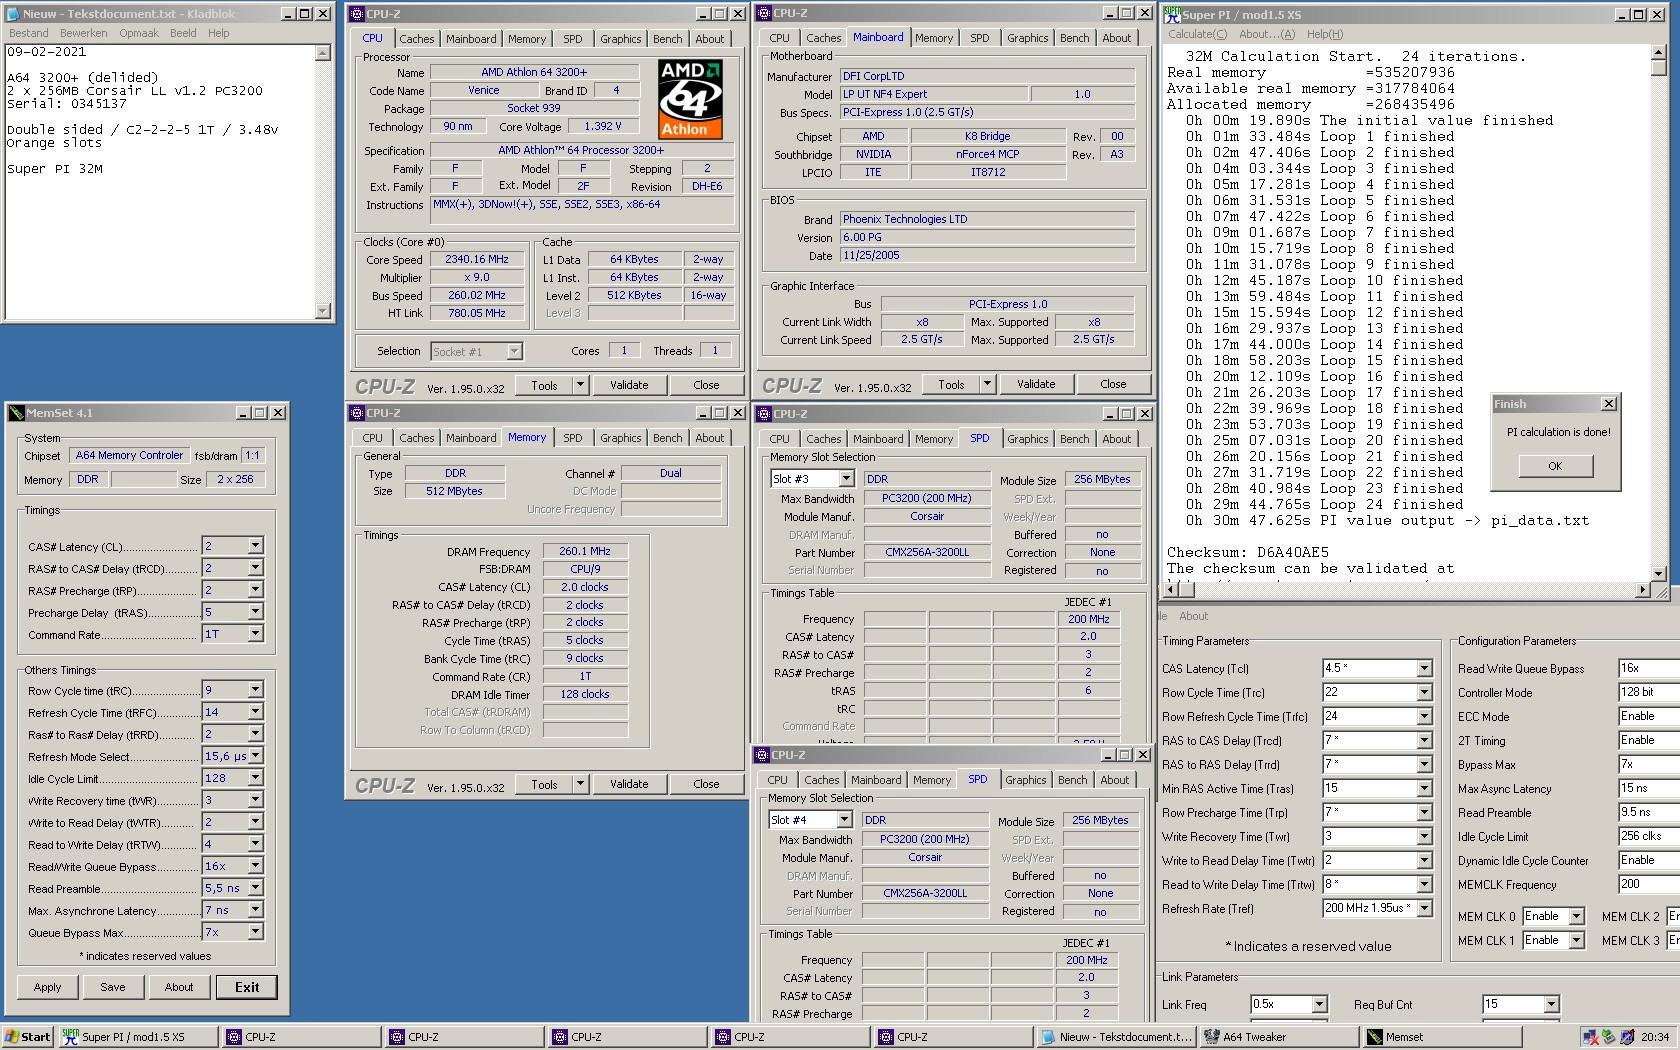1680x1050 pixels.
Task: Click Save in MemSet
Action: (113, 987)
